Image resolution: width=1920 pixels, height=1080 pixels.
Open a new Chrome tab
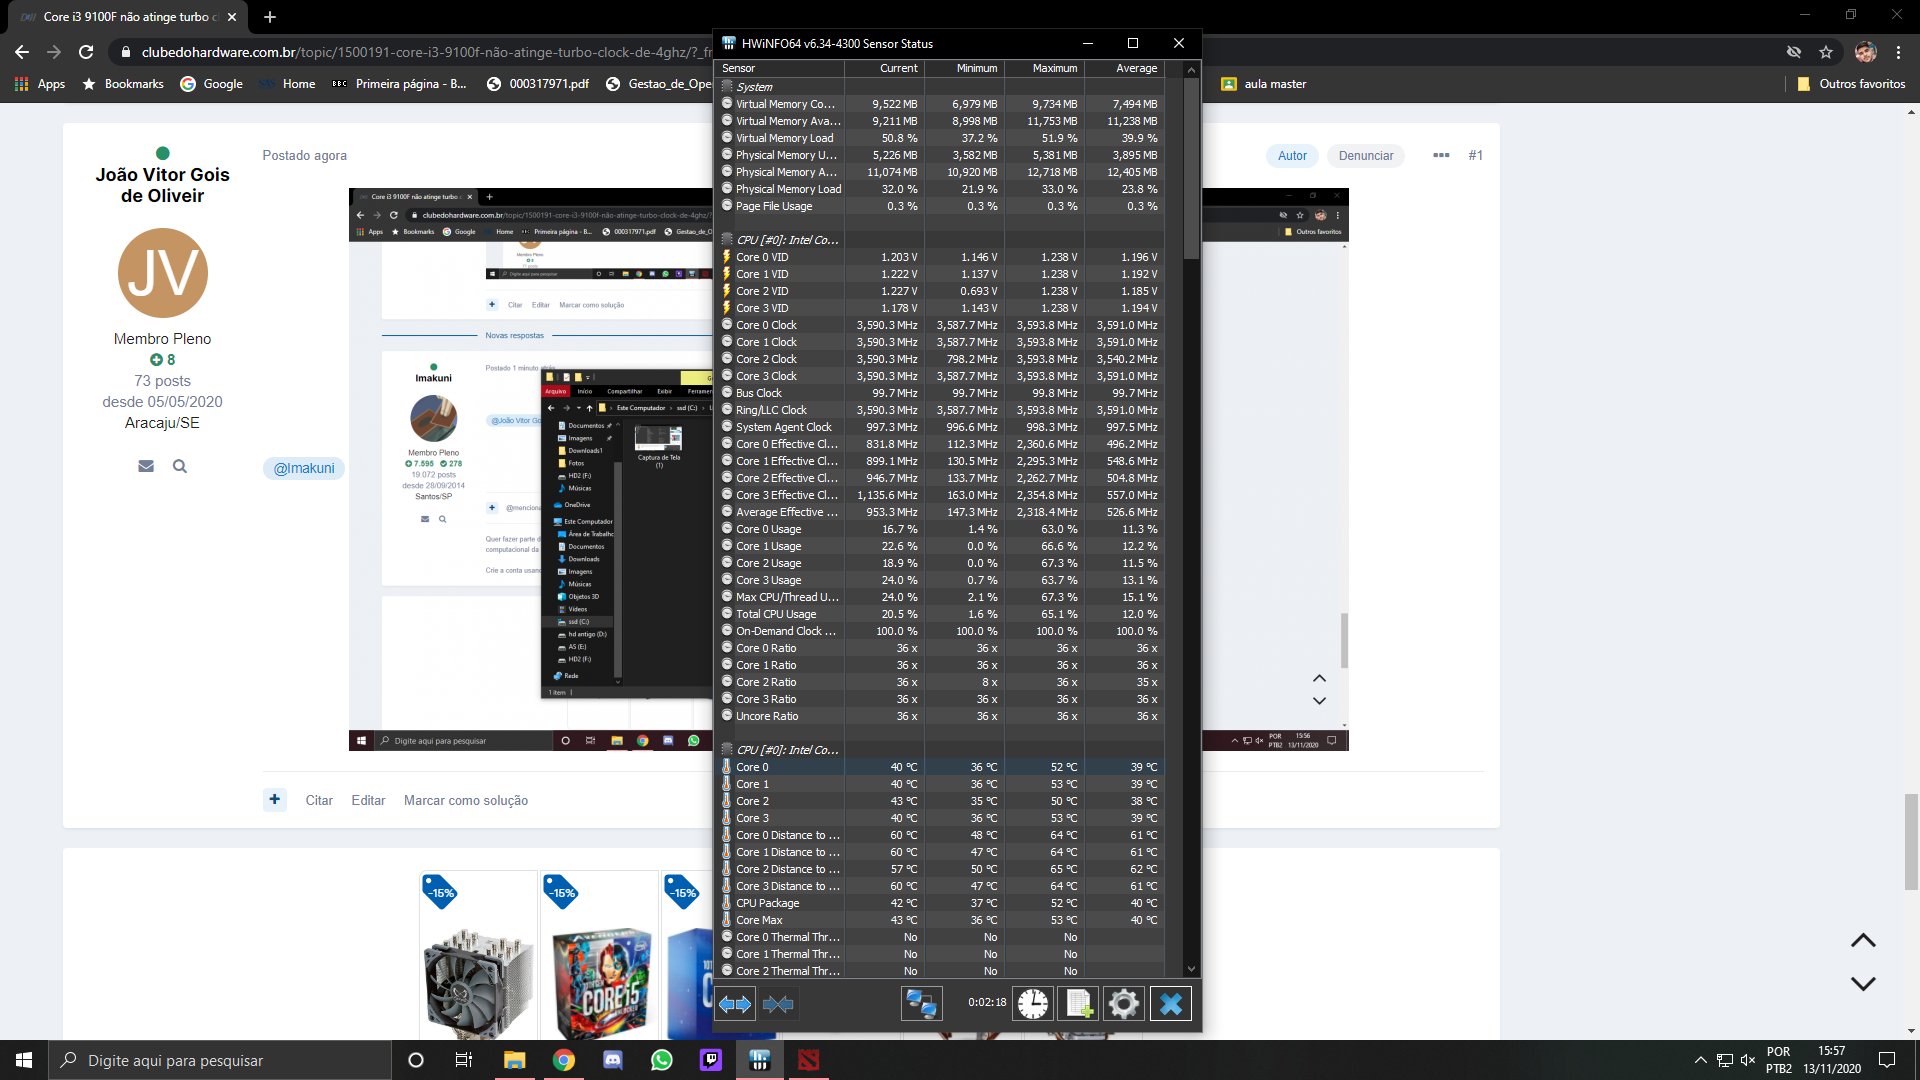[270, 17]
